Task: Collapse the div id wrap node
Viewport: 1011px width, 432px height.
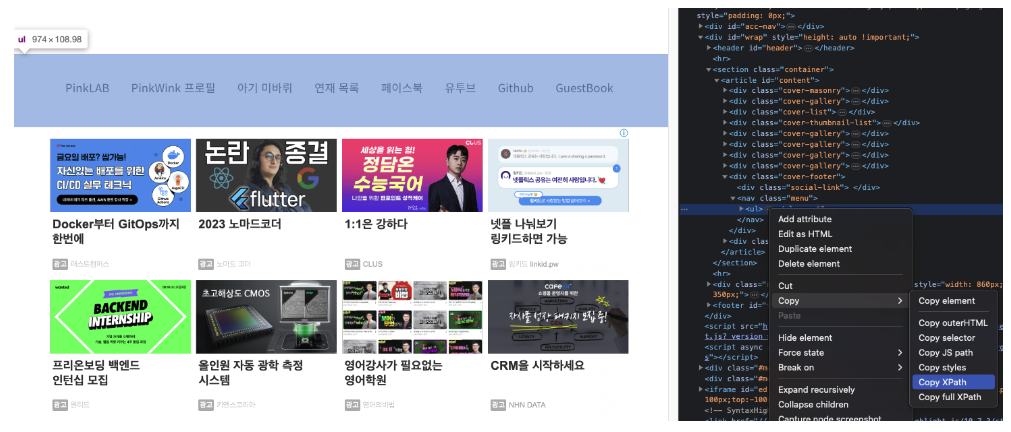Action: coord(701,37)
